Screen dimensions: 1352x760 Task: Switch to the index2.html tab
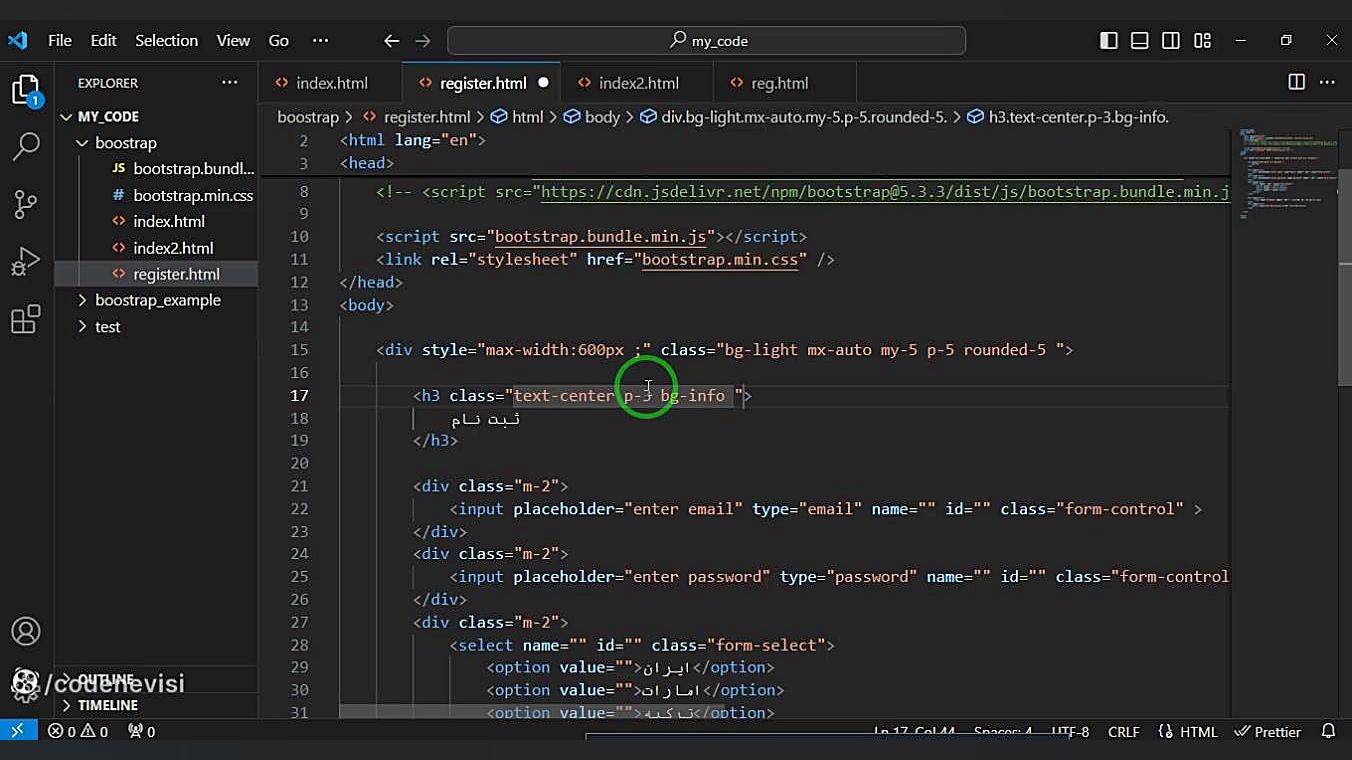click(638, 83)
